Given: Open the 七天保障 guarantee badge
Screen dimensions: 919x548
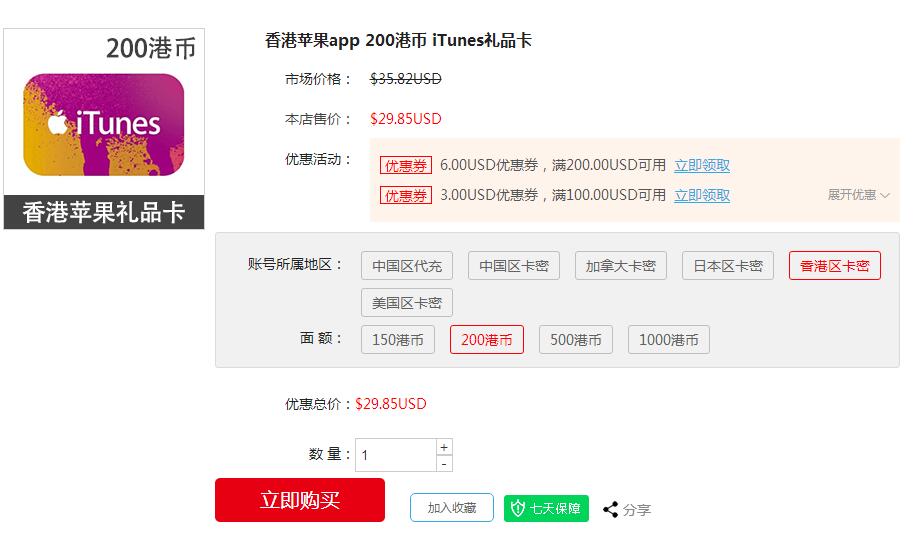Looking at the screenshot, I should click(546, 508).
